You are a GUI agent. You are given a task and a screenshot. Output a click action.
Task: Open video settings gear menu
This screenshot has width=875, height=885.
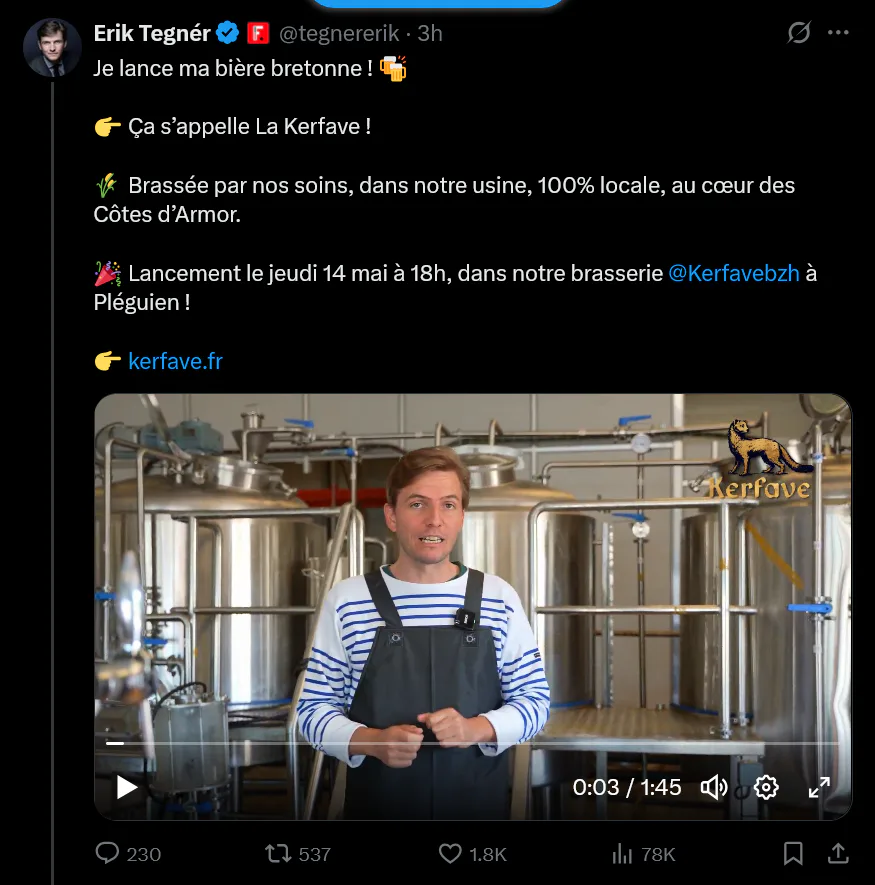click(x=766, y=787)
